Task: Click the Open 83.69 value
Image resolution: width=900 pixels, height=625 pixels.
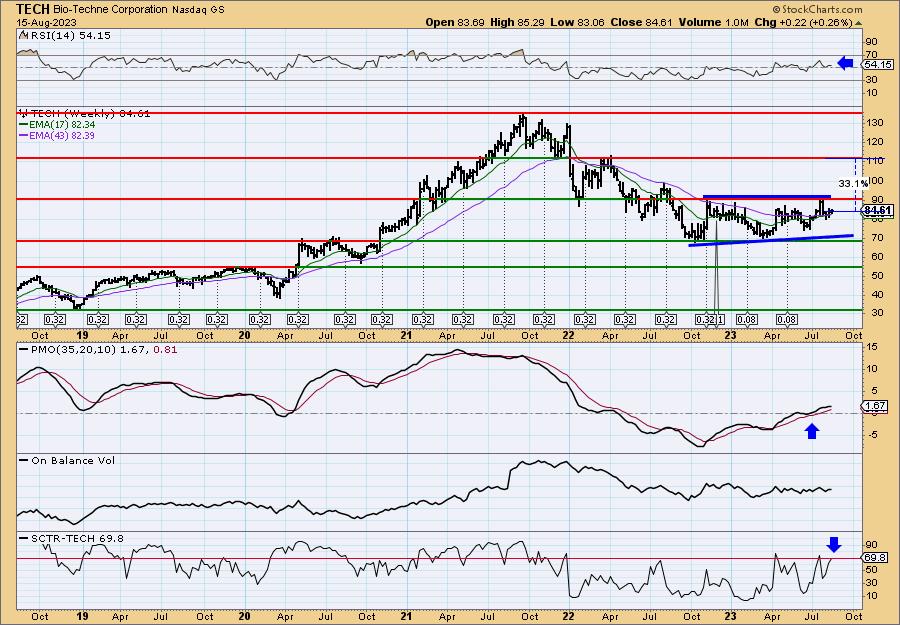Action: 455,22
